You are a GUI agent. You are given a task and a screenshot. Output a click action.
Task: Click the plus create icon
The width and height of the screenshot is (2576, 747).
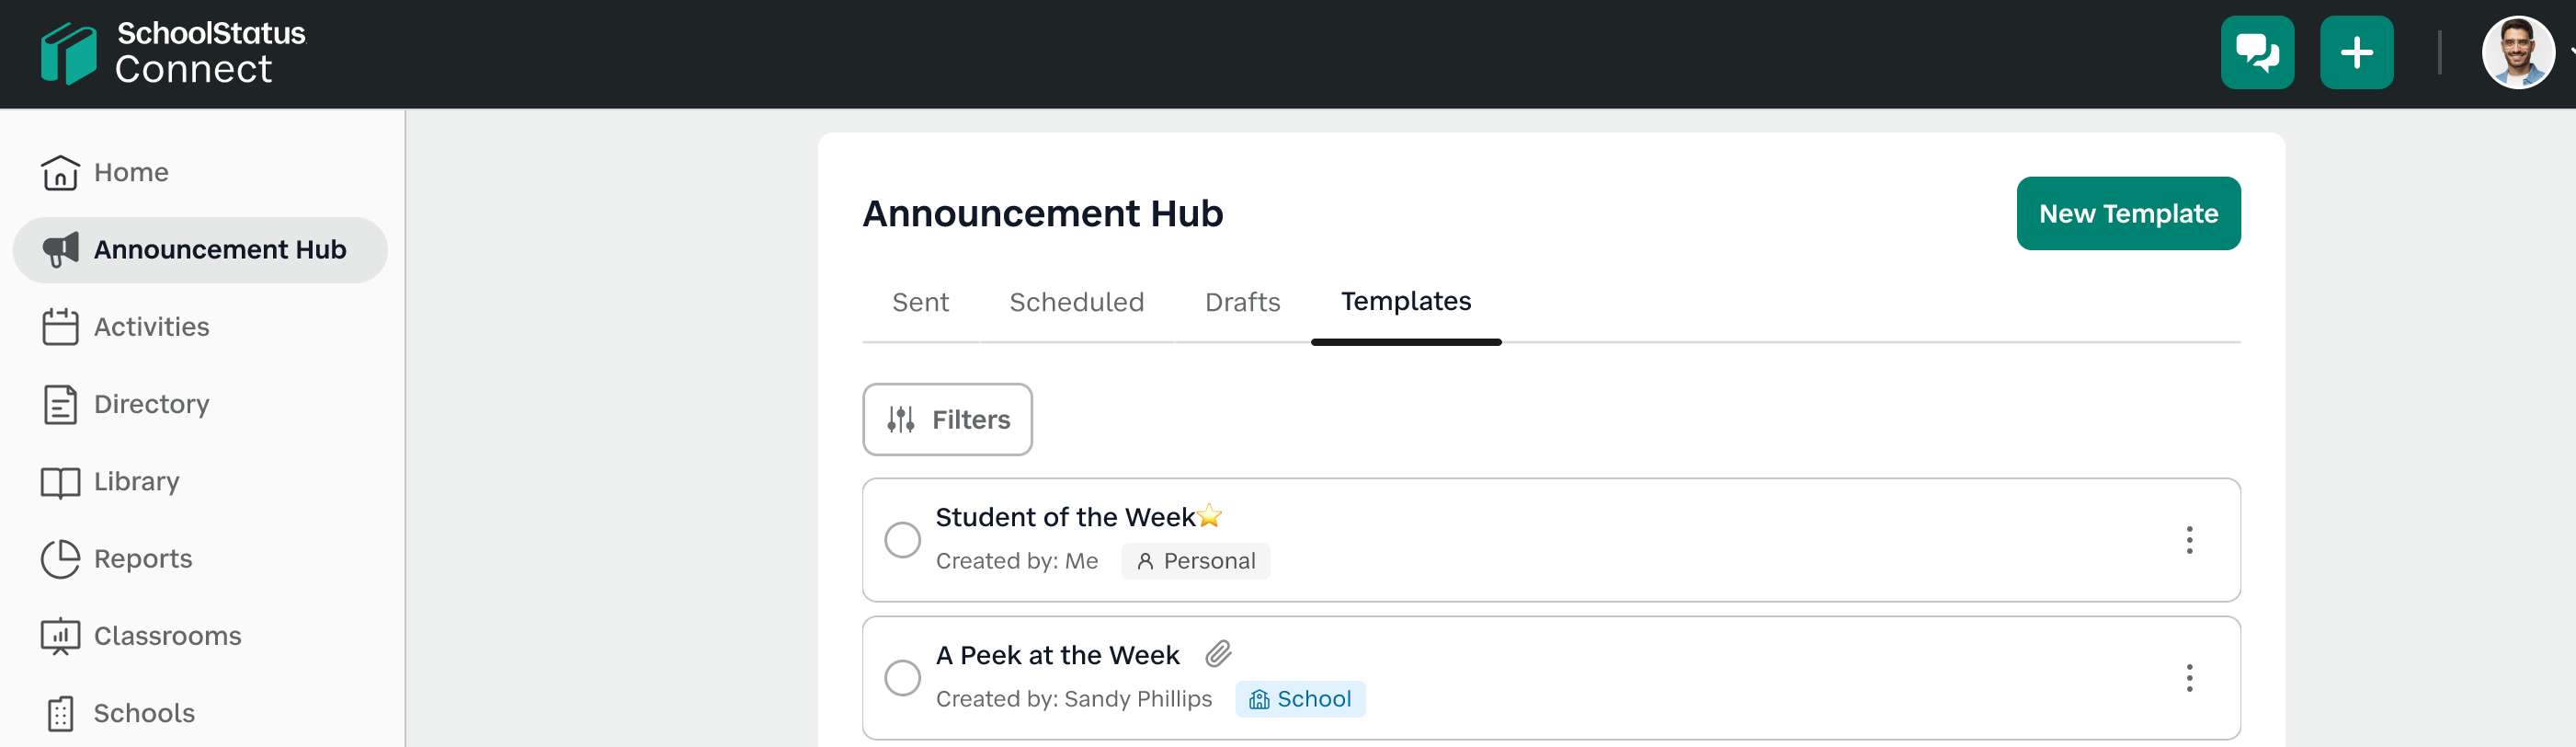tap(2355, 53)
